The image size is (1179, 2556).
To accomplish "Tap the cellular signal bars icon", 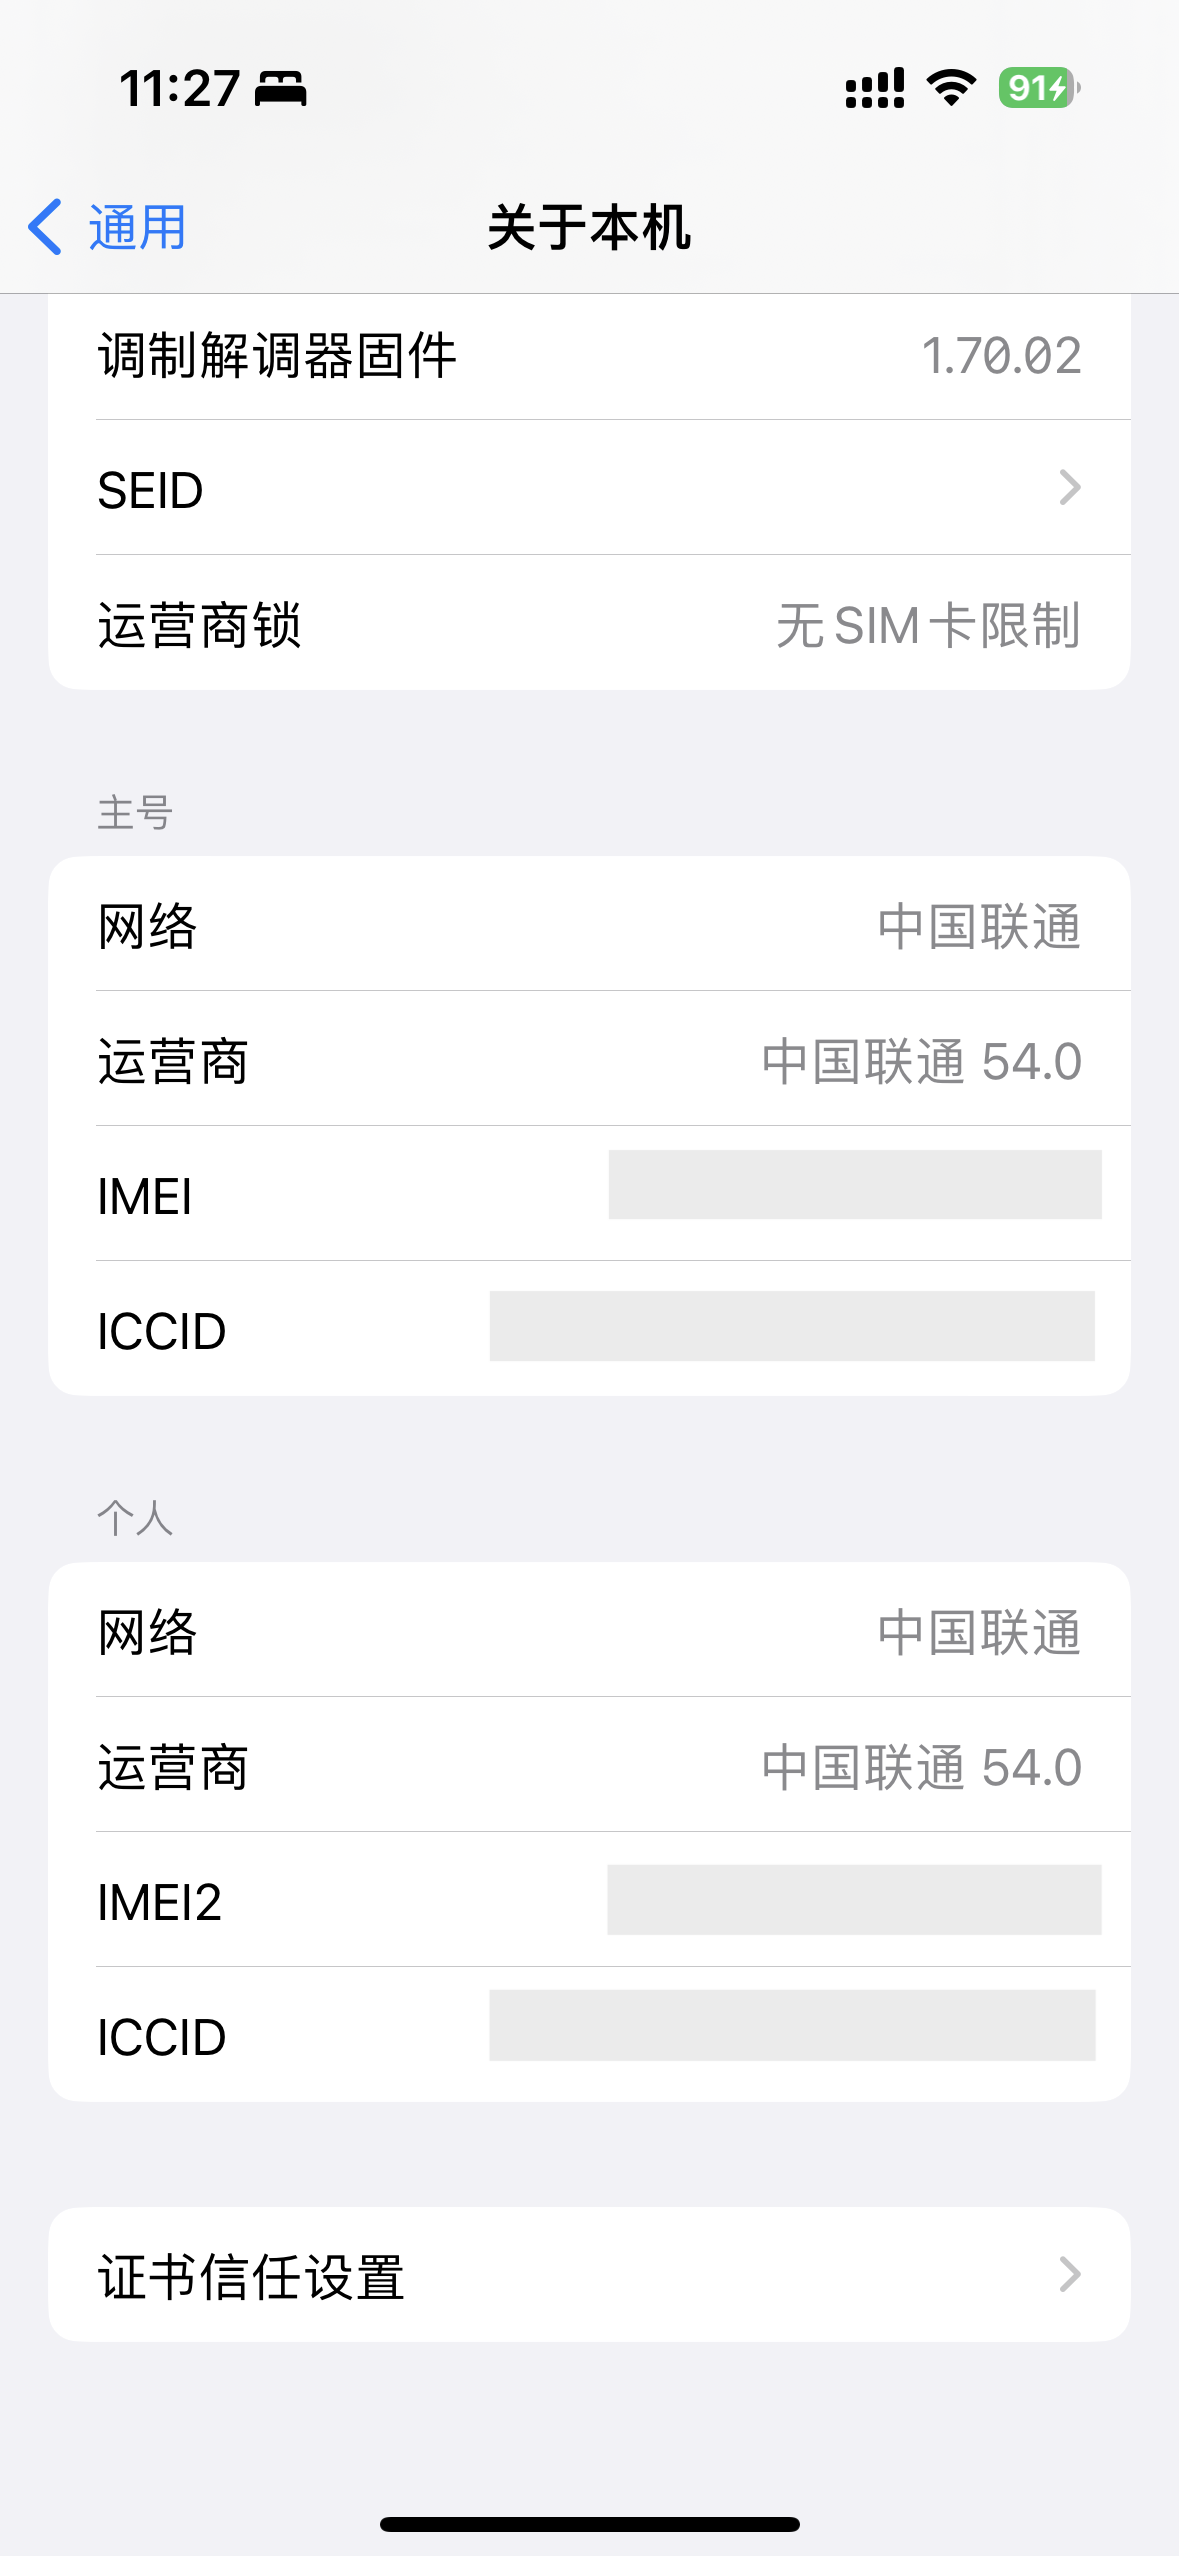I will point(875,88).
